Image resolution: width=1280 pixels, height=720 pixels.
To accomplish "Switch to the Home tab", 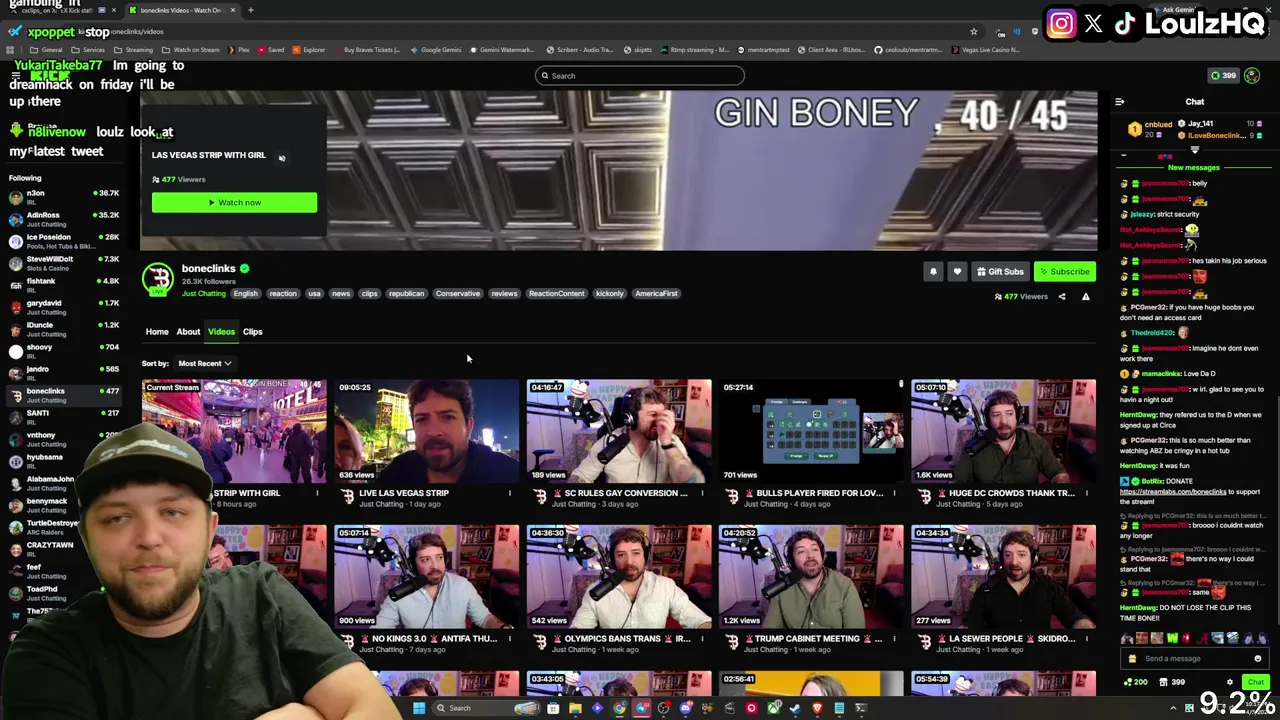I will tap(157, 332).
